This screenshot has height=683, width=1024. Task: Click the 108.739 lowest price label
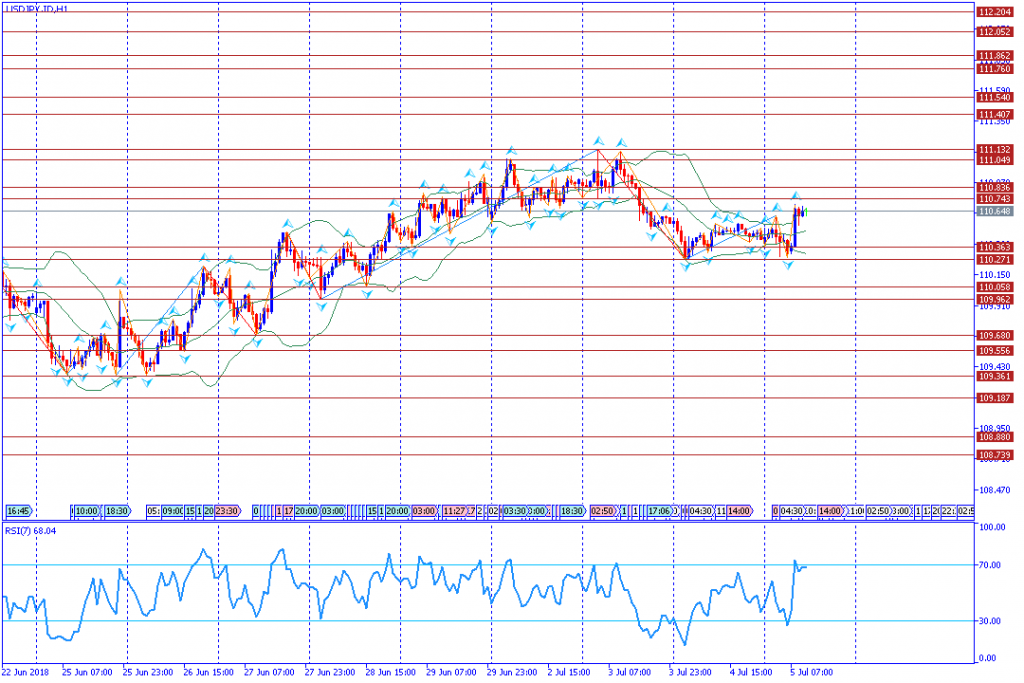[993, 455]
